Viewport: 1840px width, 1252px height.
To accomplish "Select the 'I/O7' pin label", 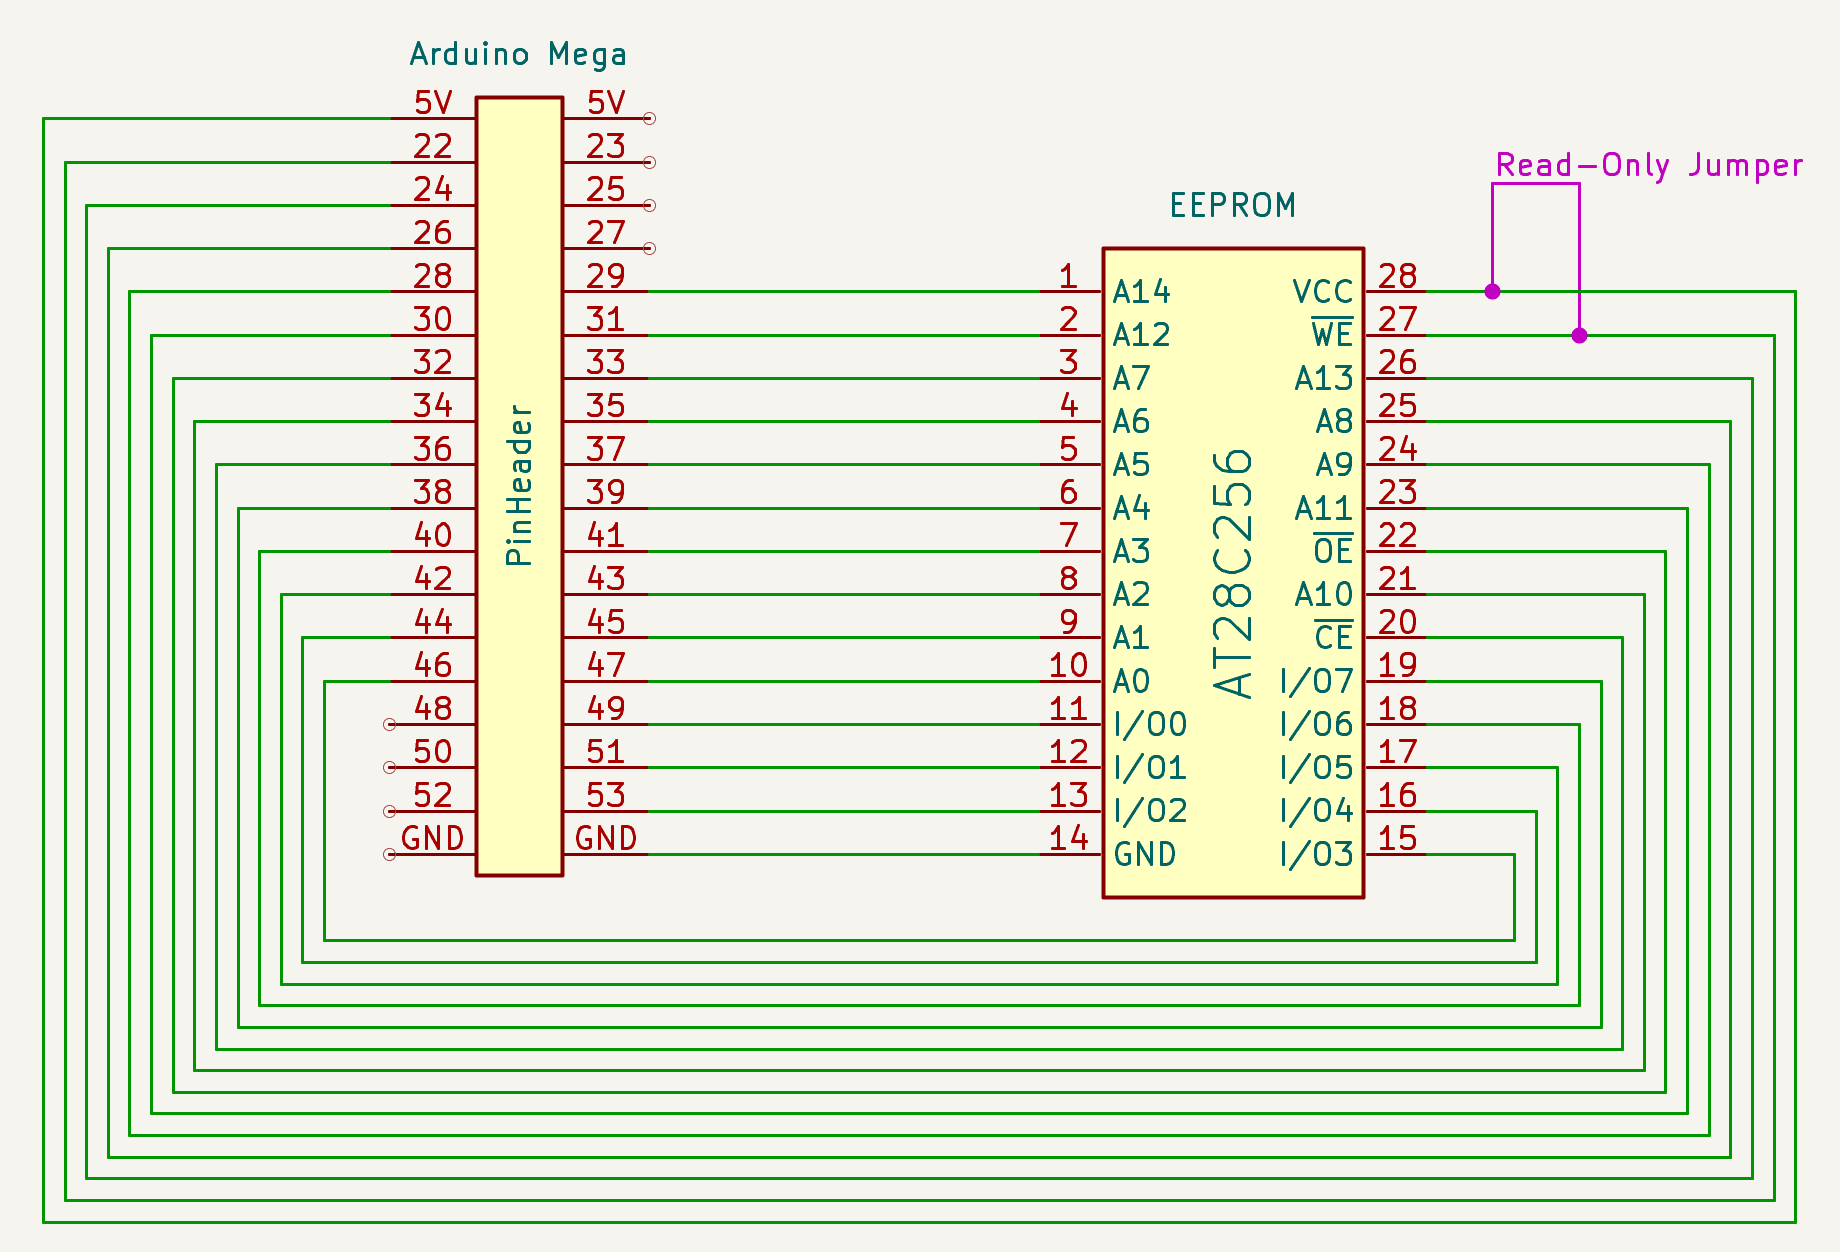I will coord(1316,681).
